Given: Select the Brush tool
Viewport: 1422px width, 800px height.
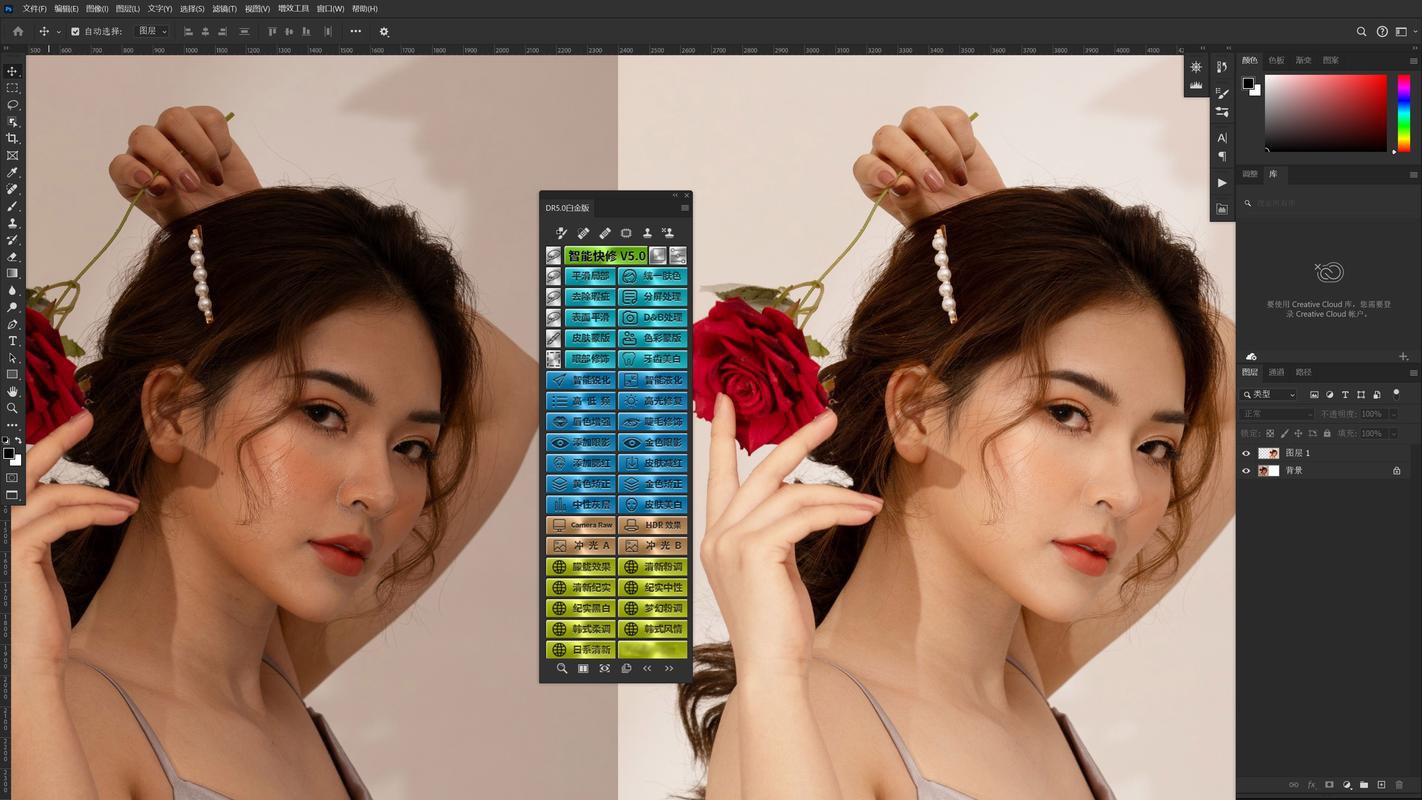Looking at the screenshot, I should pos(13,207).
